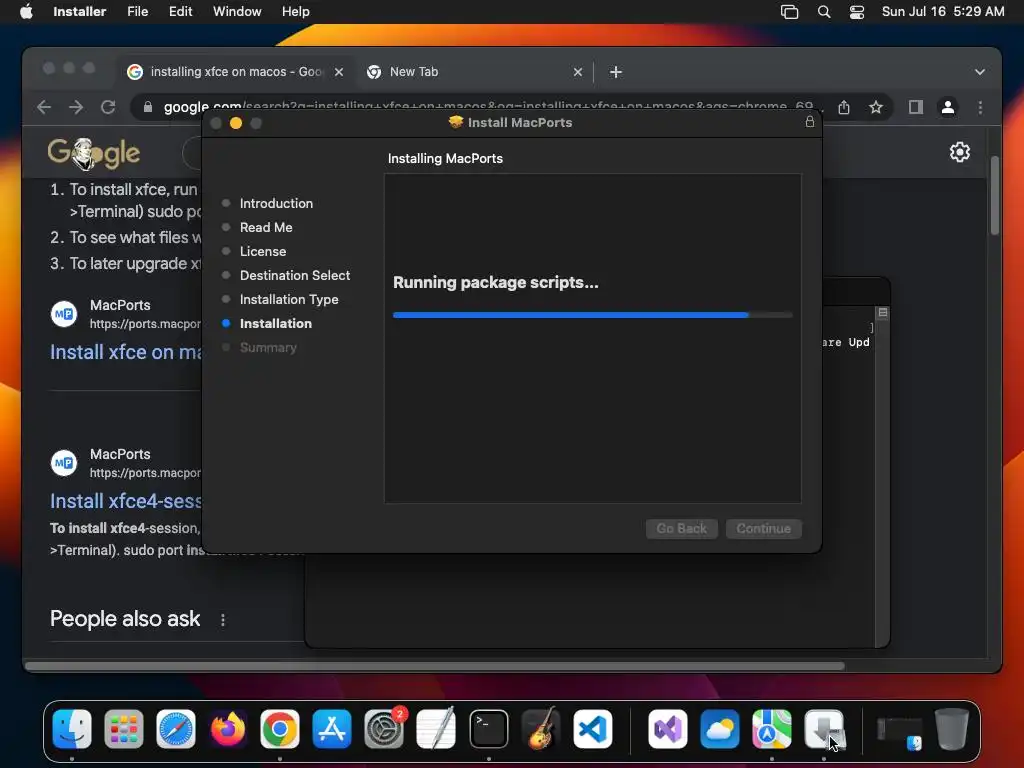
Task: Open the Maps app in the dock
Action: (771, 729)
